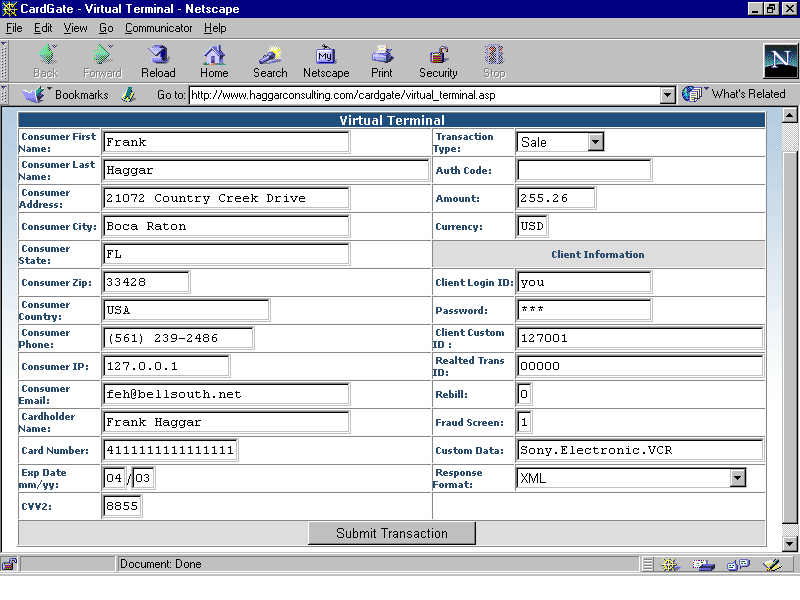Click the Amount input field
This screenshot has height=600, width=800.
point(556,198)
